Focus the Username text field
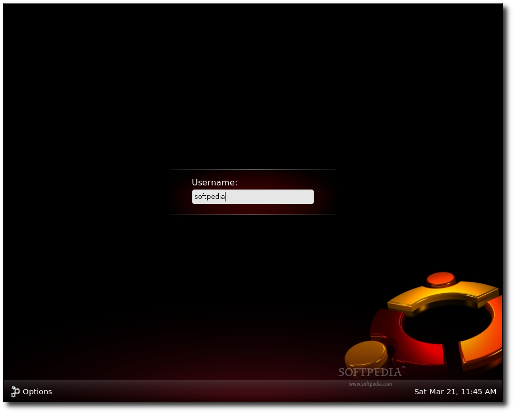The height and width of the screenshot is (413, 514). coord(253,197)
